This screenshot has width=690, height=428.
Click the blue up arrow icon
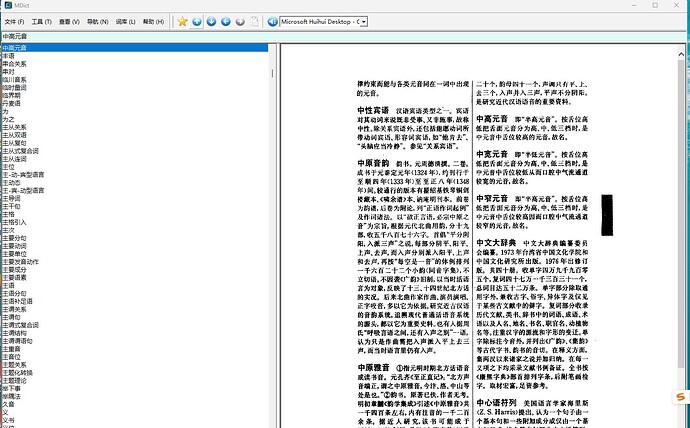point(197,21)
